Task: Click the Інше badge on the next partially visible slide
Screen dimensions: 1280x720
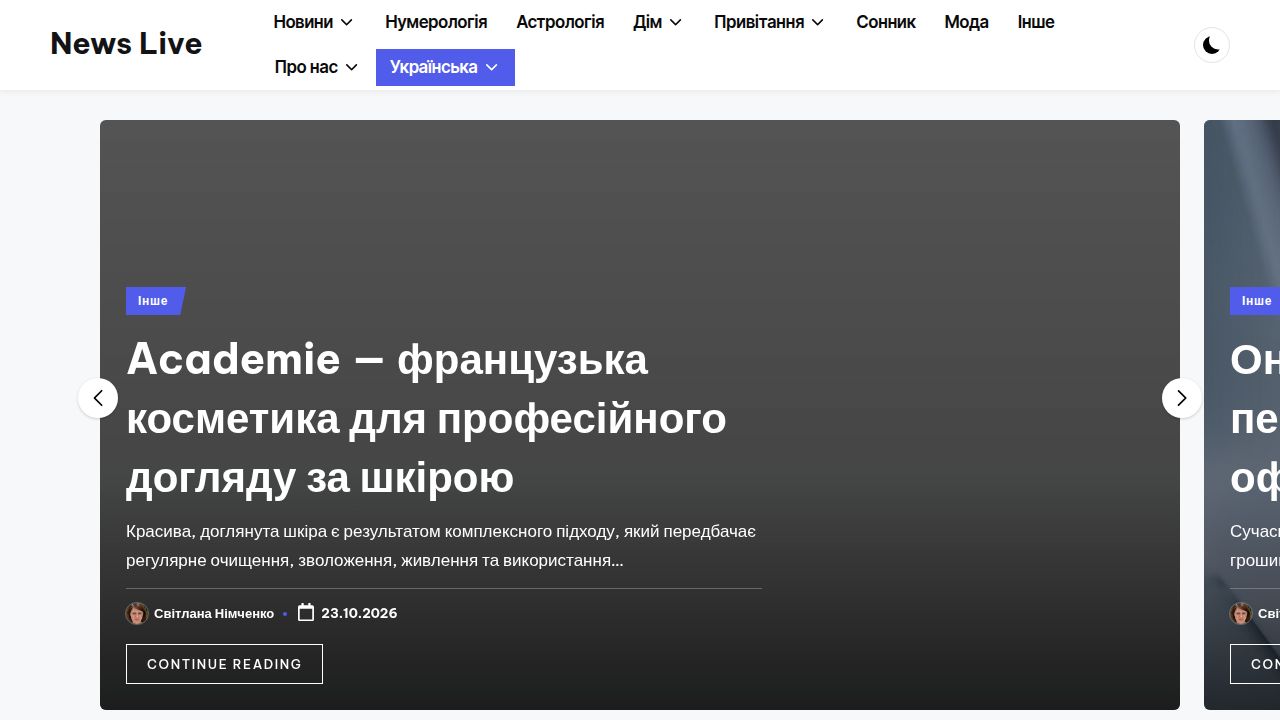Action: tap(1255, 301)
